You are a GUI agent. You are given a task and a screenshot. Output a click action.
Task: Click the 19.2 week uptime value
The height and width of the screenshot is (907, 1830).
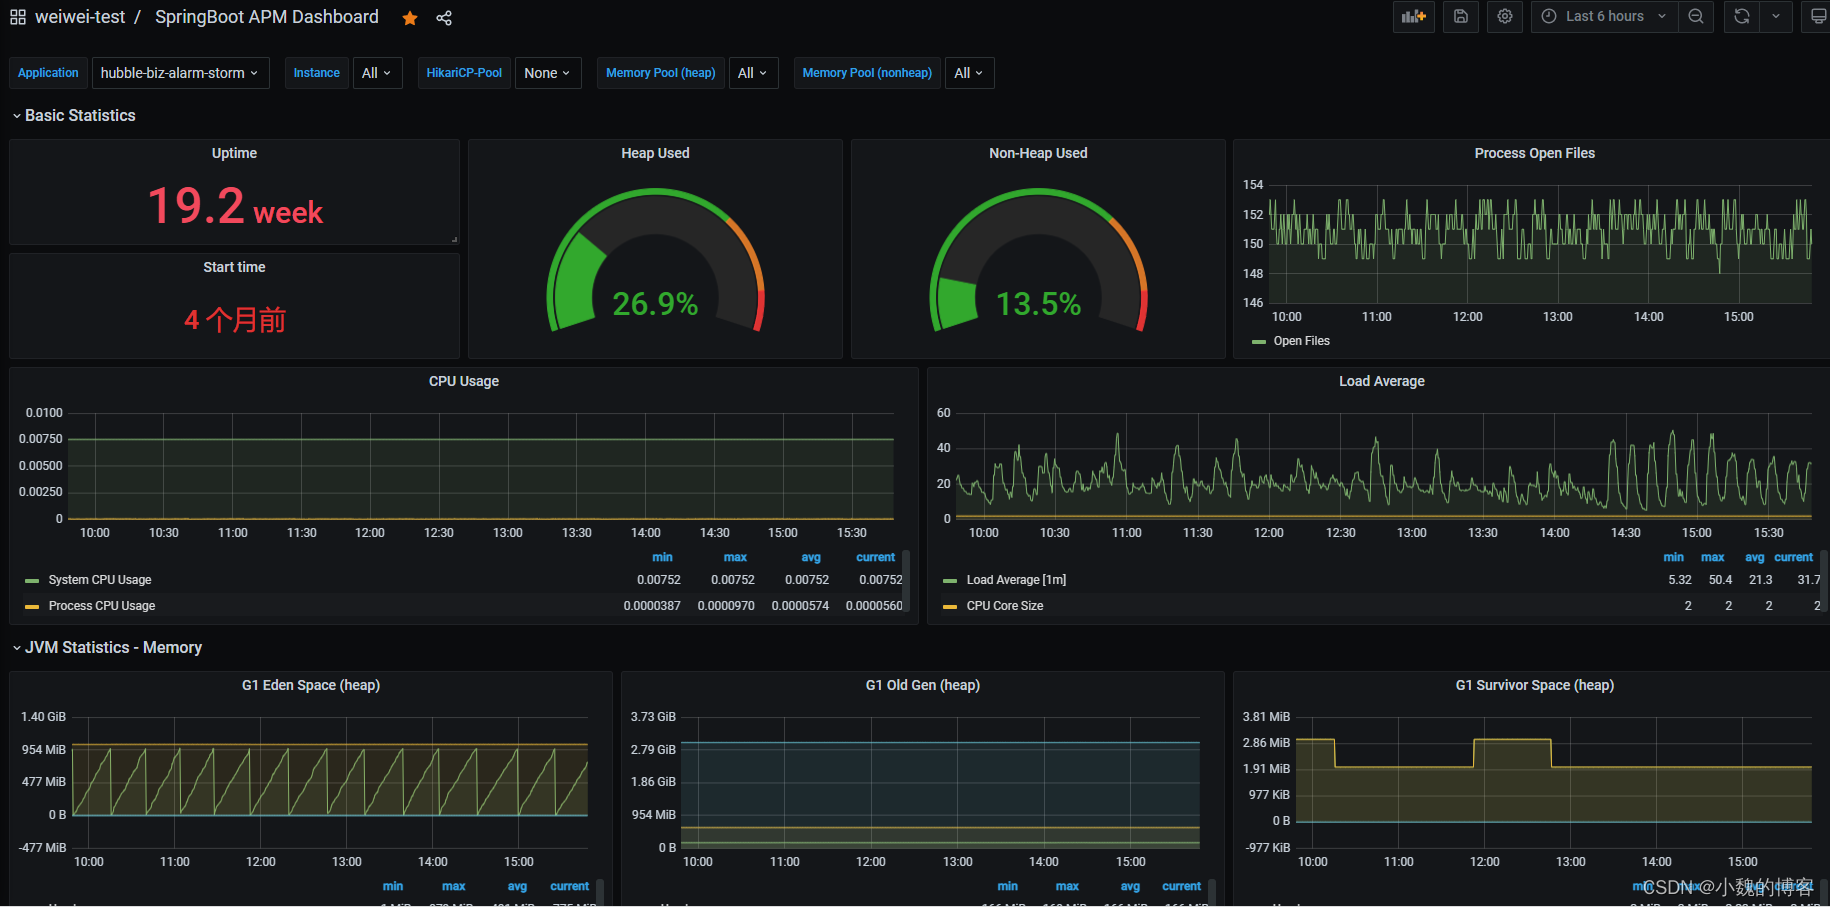coord(235,206)
